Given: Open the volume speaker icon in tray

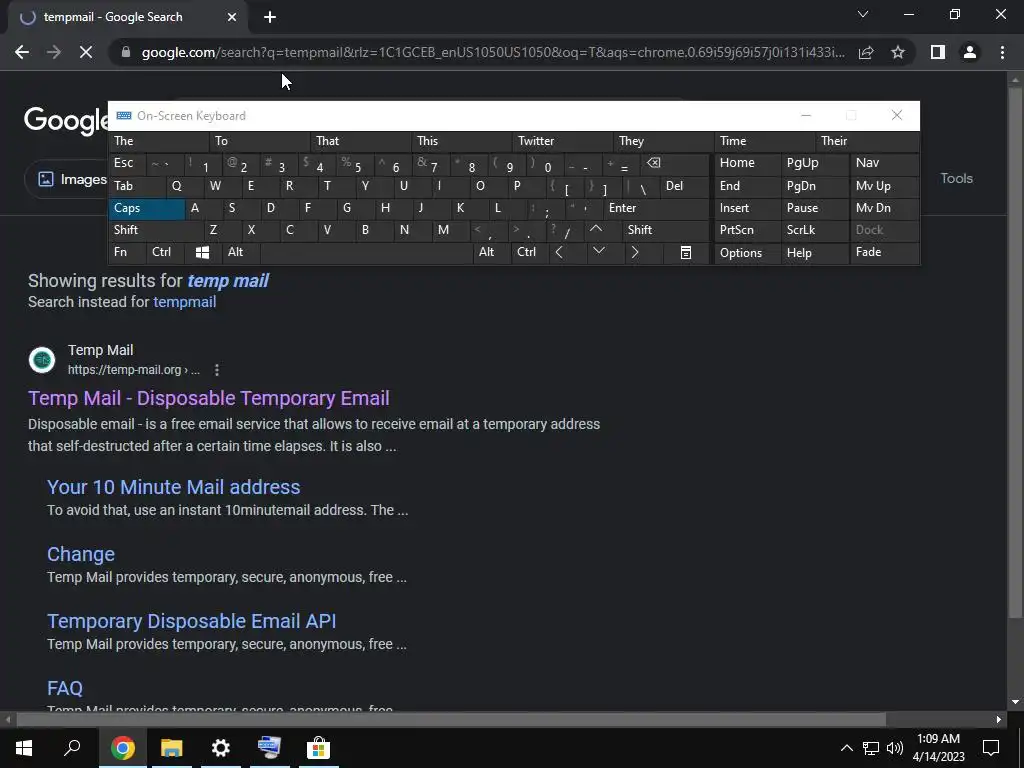Looking at the screenshot, I should (x=895, y=748).
